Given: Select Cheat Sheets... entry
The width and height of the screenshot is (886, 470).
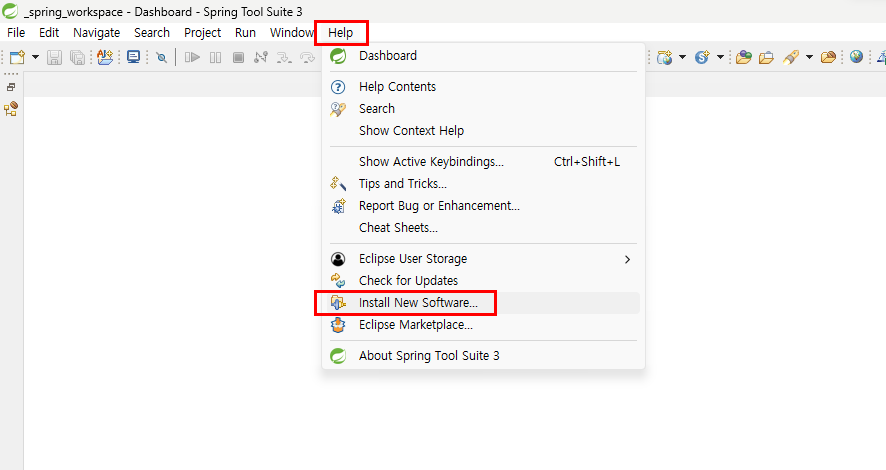Looking at the screenshot, I should (483, 228).
